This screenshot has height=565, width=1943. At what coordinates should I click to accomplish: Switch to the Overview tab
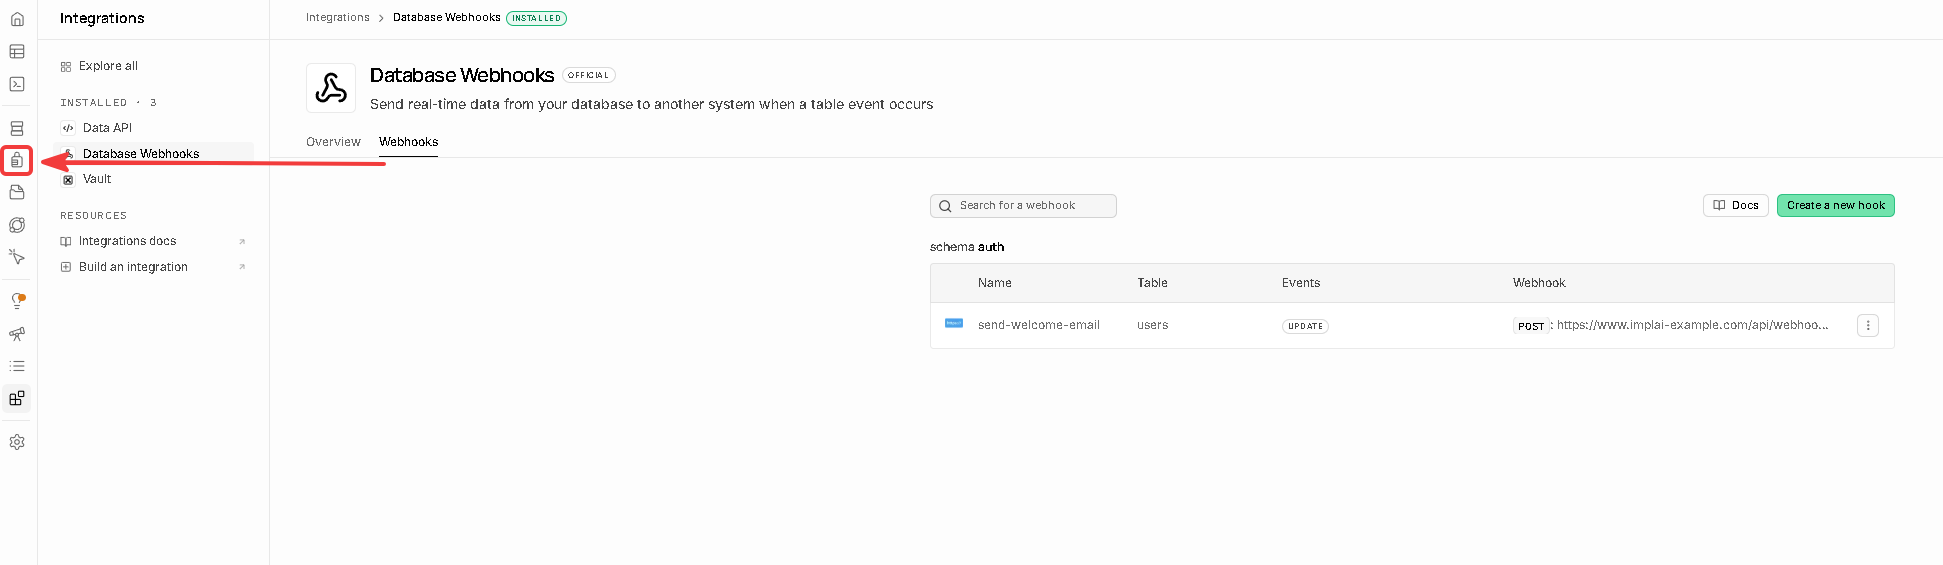click(x=333, y=142)
